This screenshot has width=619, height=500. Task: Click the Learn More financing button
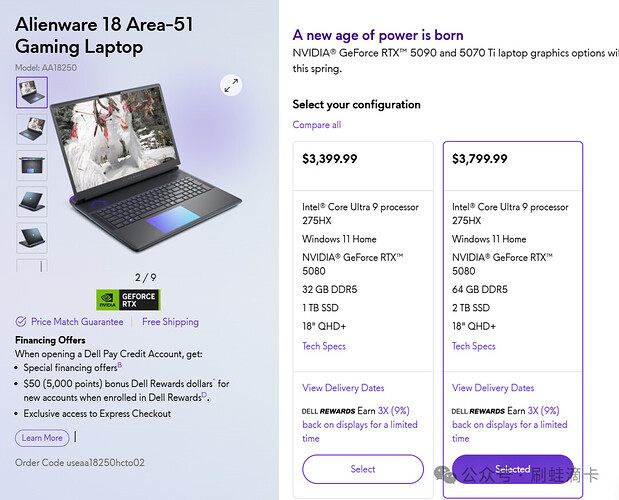[x=42, y=438]
